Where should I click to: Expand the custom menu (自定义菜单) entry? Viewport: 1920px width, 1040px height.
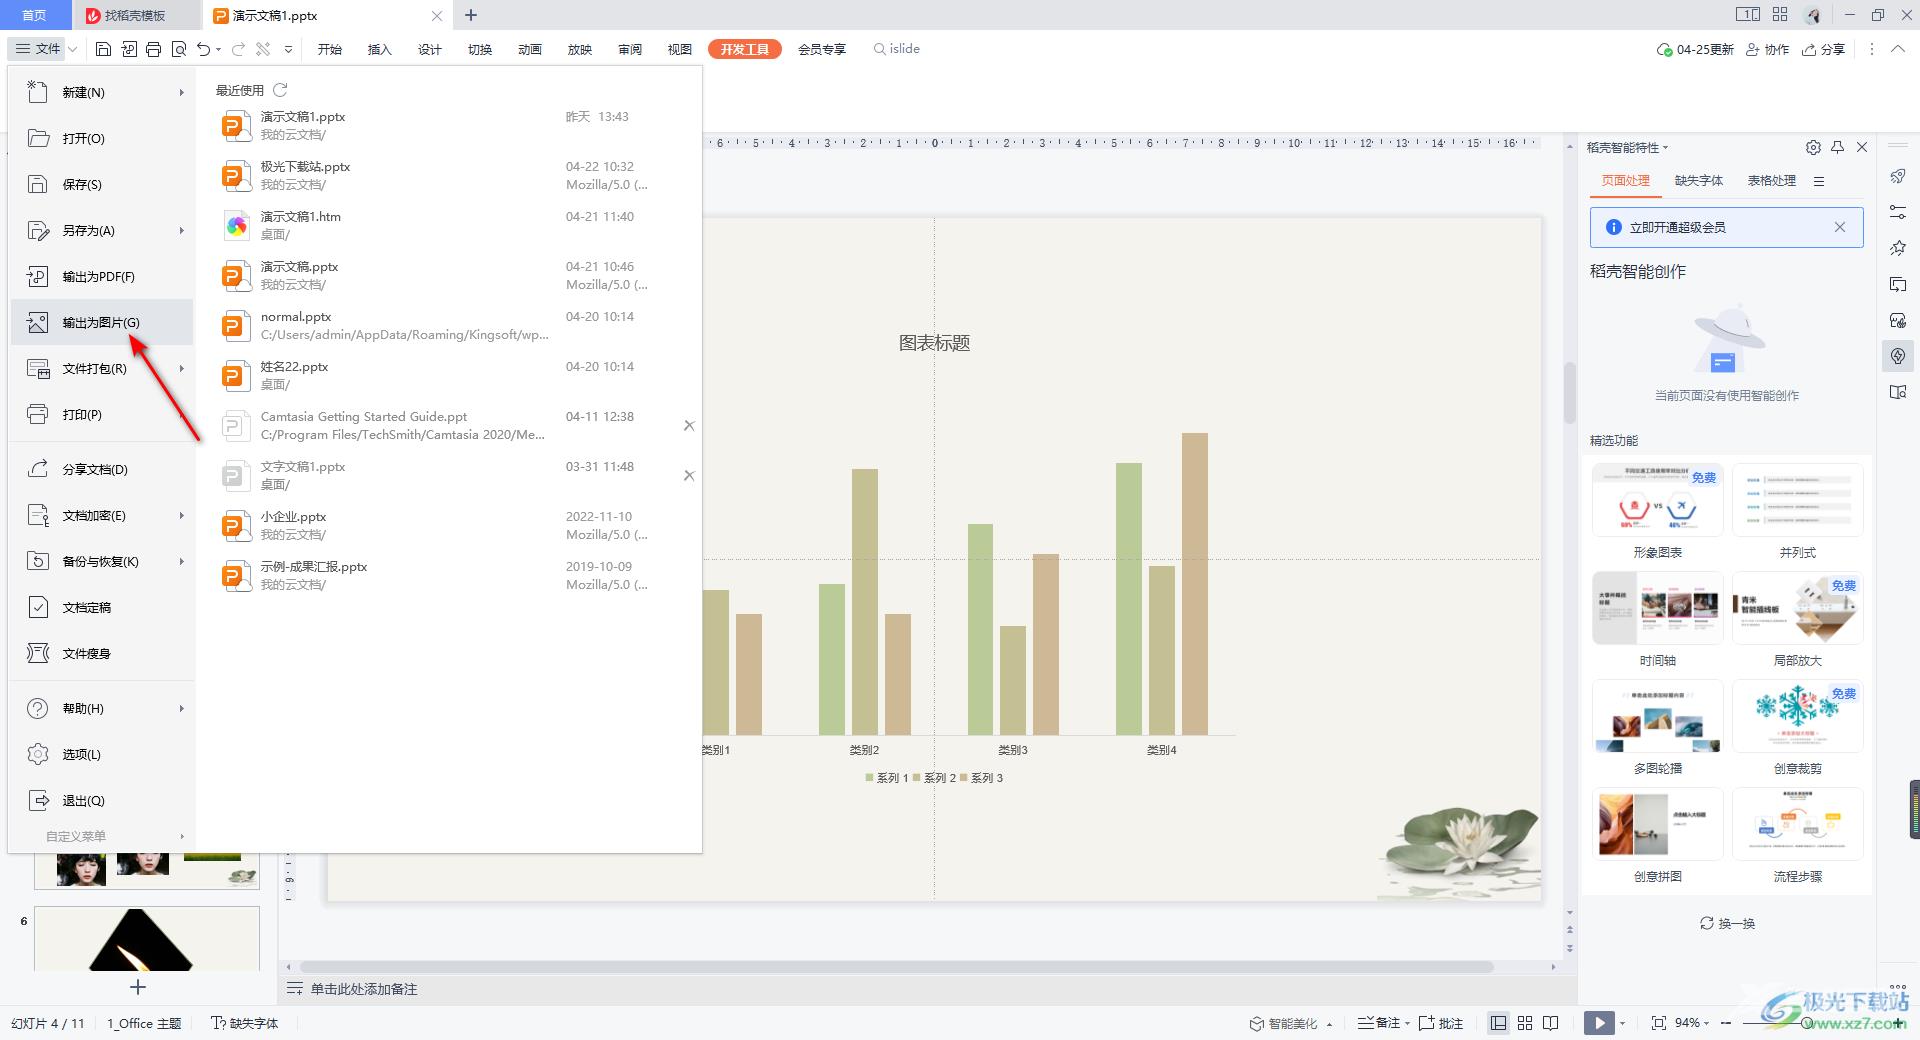pyautogui.click(x=102, y=836)
